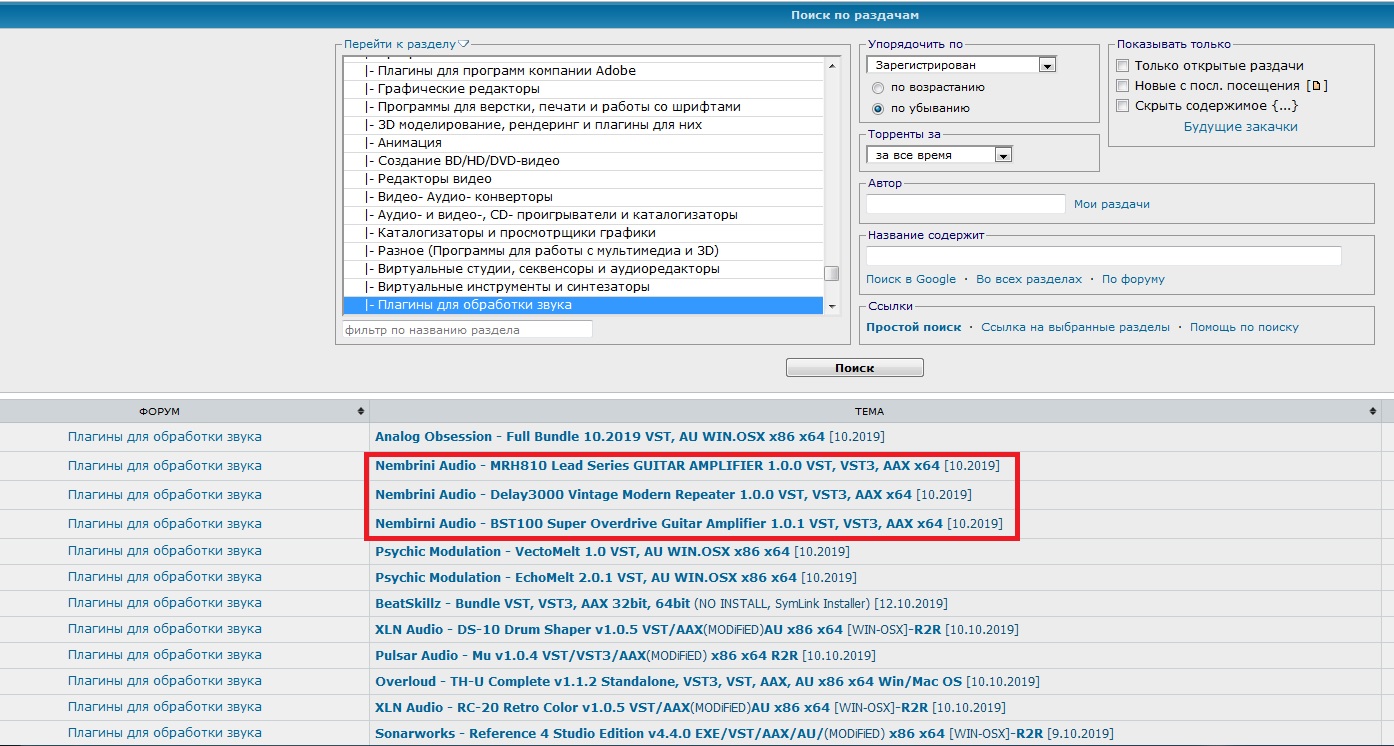Select 'Разное (Программы для работы с мультимедиа и 3D)' section
The image size is (1394, 746).
(583, 251)
